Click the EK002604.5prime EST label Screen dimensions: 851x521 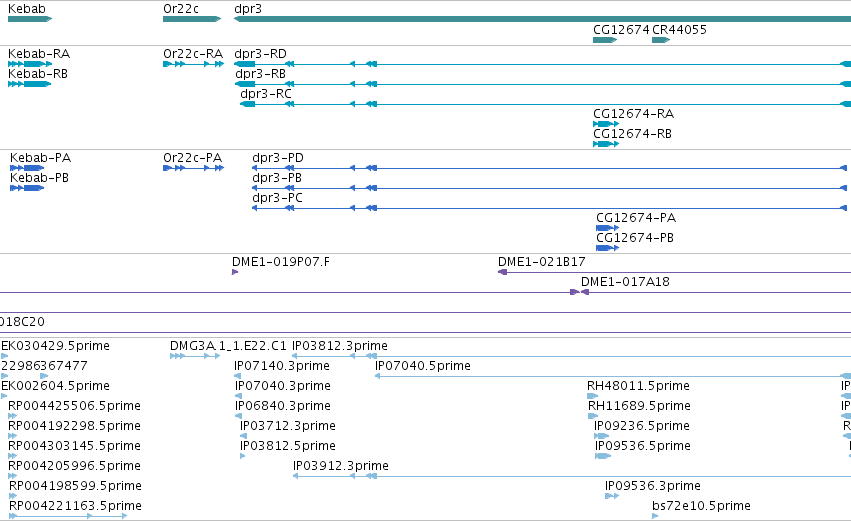(55, 386)
